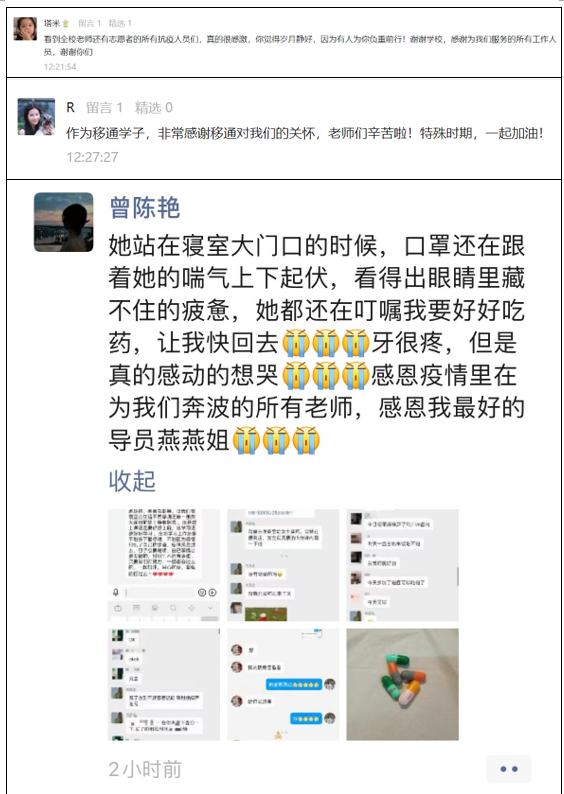Open the bottom-left chat screenshot thumbnail
This screenshot has width=564, height=794.
164,684
